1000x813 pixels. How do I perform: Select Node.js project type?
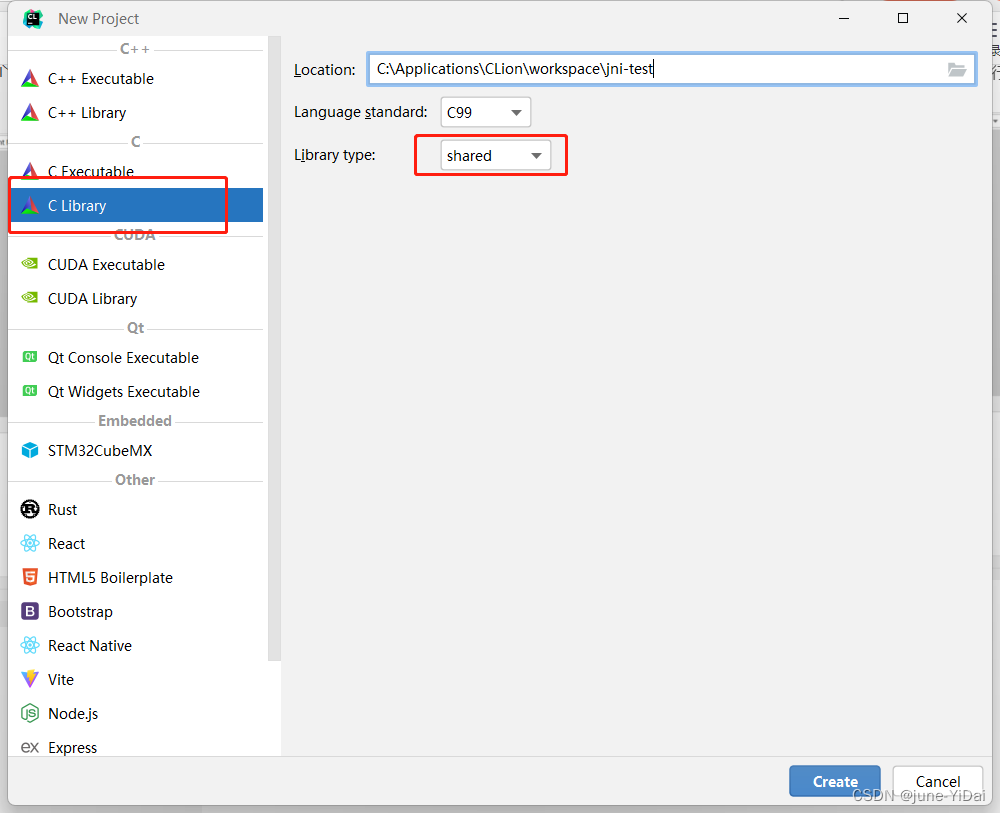click(135, 713)
